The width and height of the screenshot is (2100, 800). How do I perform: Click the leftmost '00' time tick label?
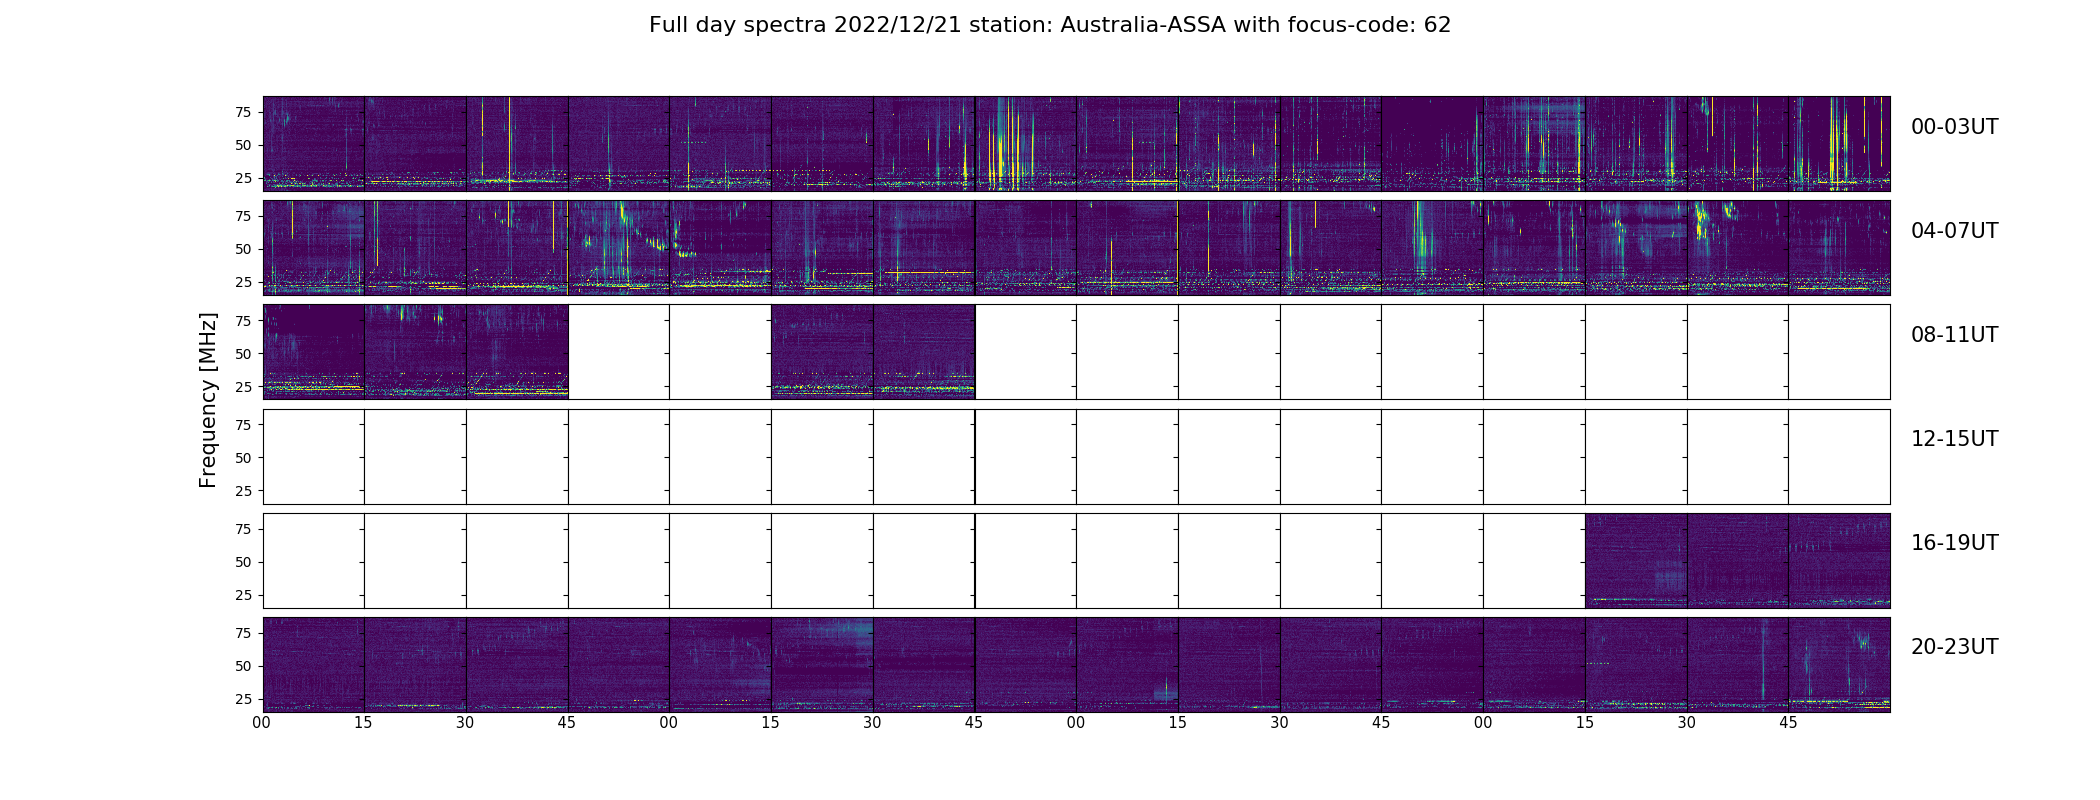pos(262,723)
